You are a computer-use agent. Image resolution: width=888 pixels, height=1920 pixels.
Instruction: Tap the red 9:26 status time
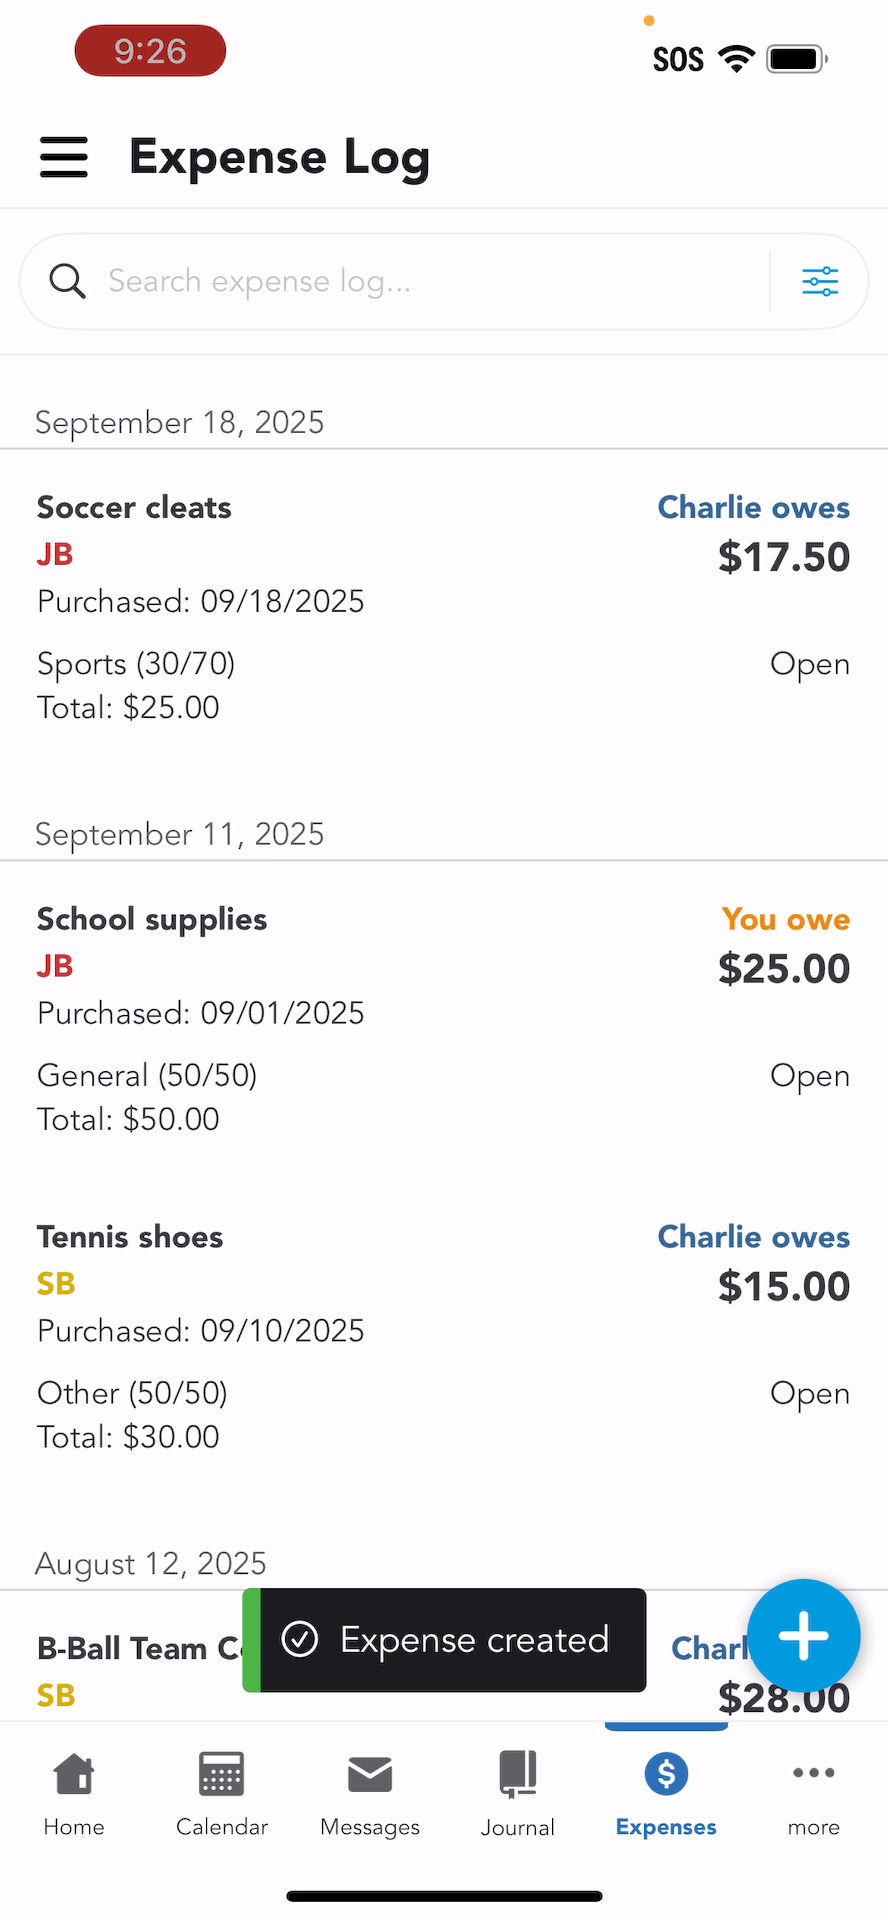pyautogui.click(x=150, y=51)
